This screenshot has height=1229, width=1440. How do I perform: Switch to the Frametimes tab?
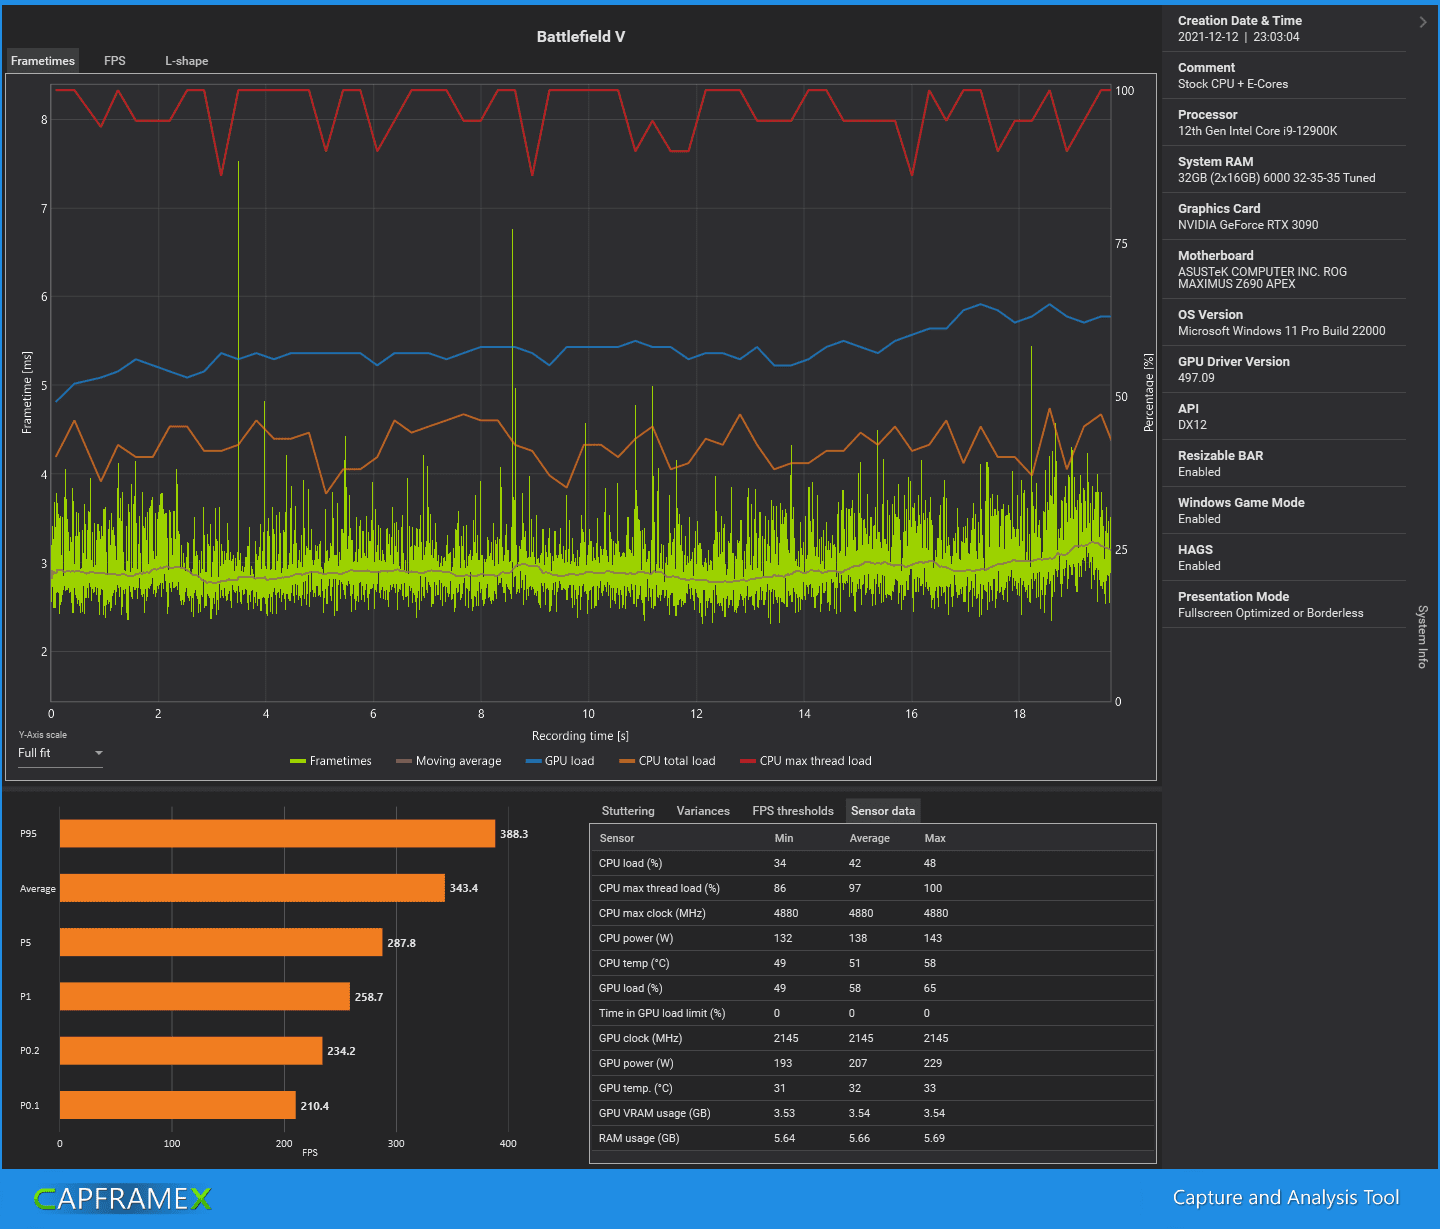[x=43, y=61]
